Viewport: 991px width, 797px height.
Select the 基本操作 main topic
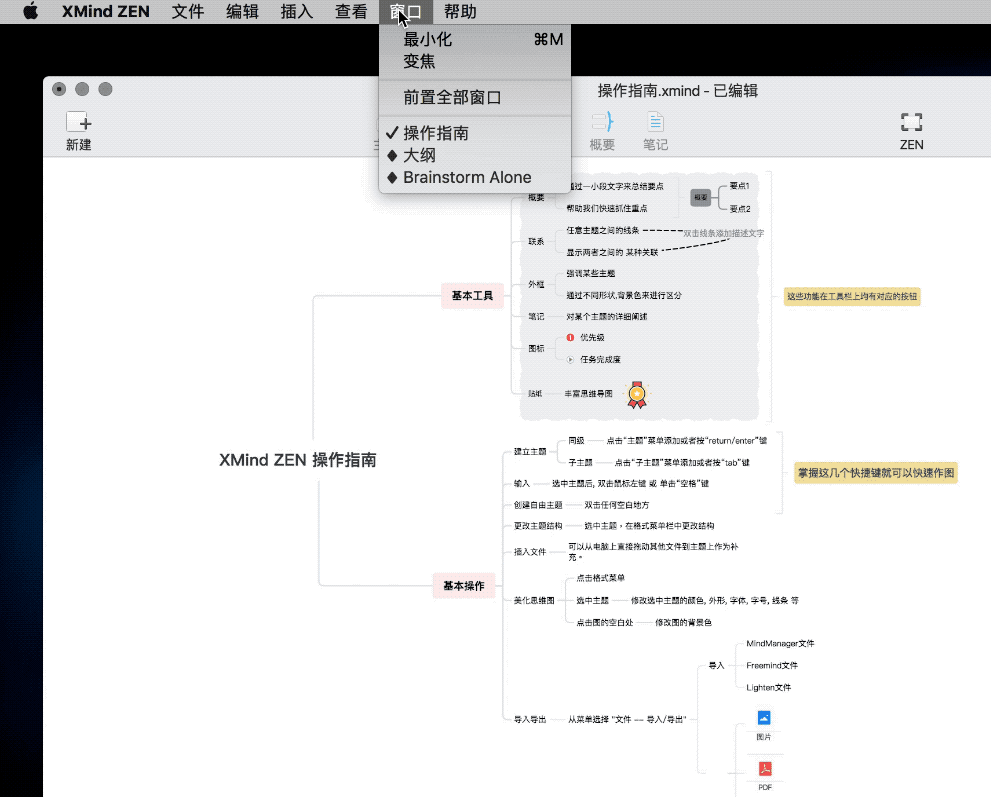[464, 586]
